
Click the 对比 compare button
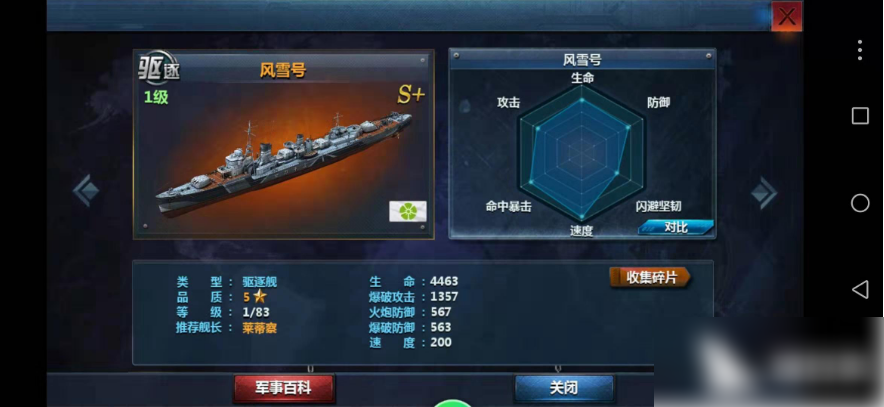pyautogui.click(x=676, y=227)
